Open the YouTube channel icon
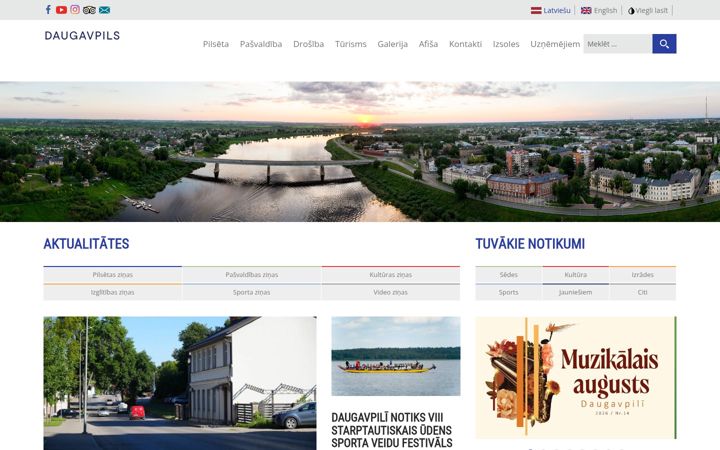The image size is (720, 450). [x=62, y=10]
